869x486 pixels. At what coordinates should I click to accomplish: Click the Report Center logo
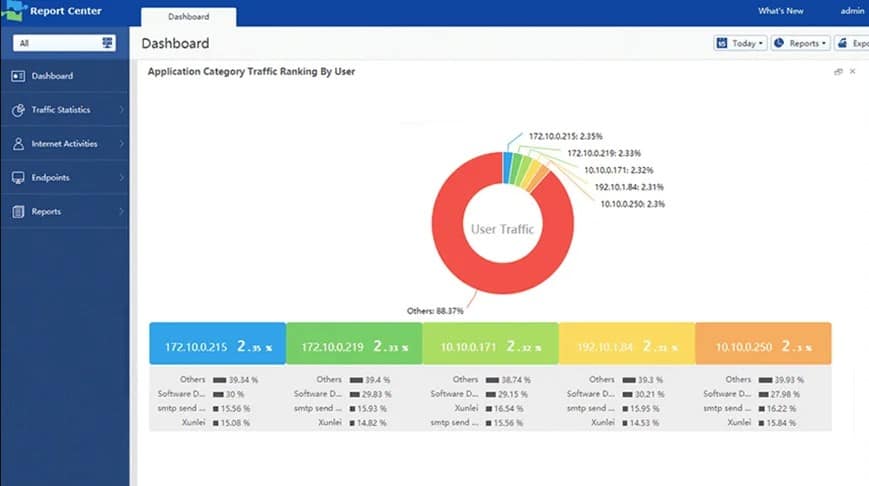point(12,12)
